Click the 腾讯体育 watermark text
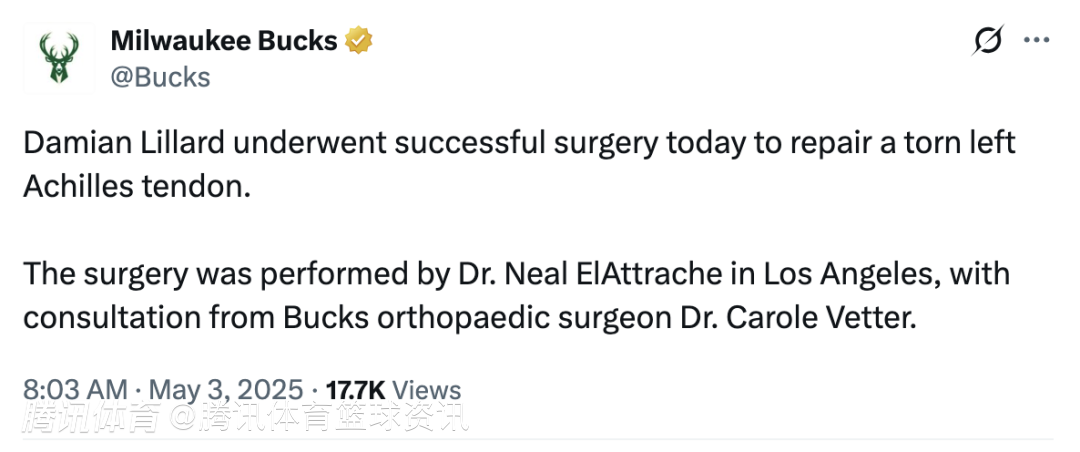This screenshot has height=452, width=1080. [x=92, y=418]
